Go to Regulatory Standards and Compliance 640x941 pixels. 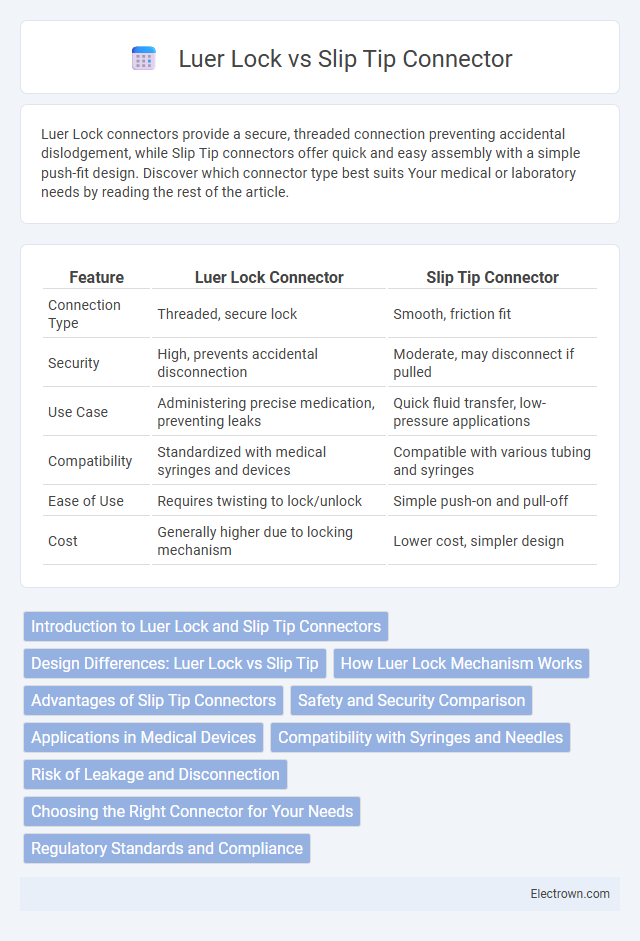coord(167,849)
